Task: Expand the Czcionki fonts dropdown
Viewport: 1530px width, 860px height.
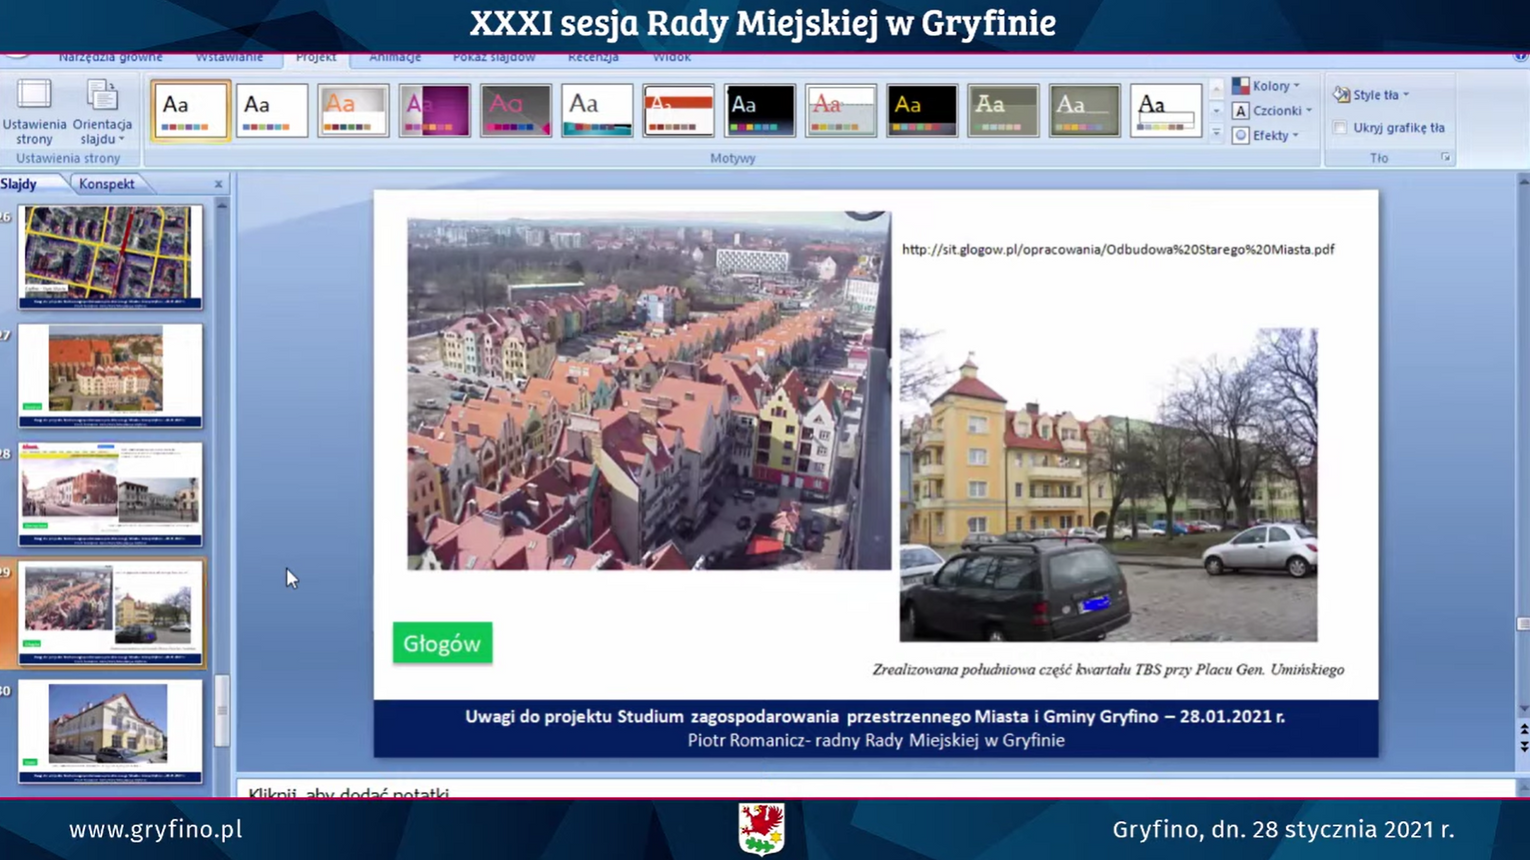Action: [1308, 111]
